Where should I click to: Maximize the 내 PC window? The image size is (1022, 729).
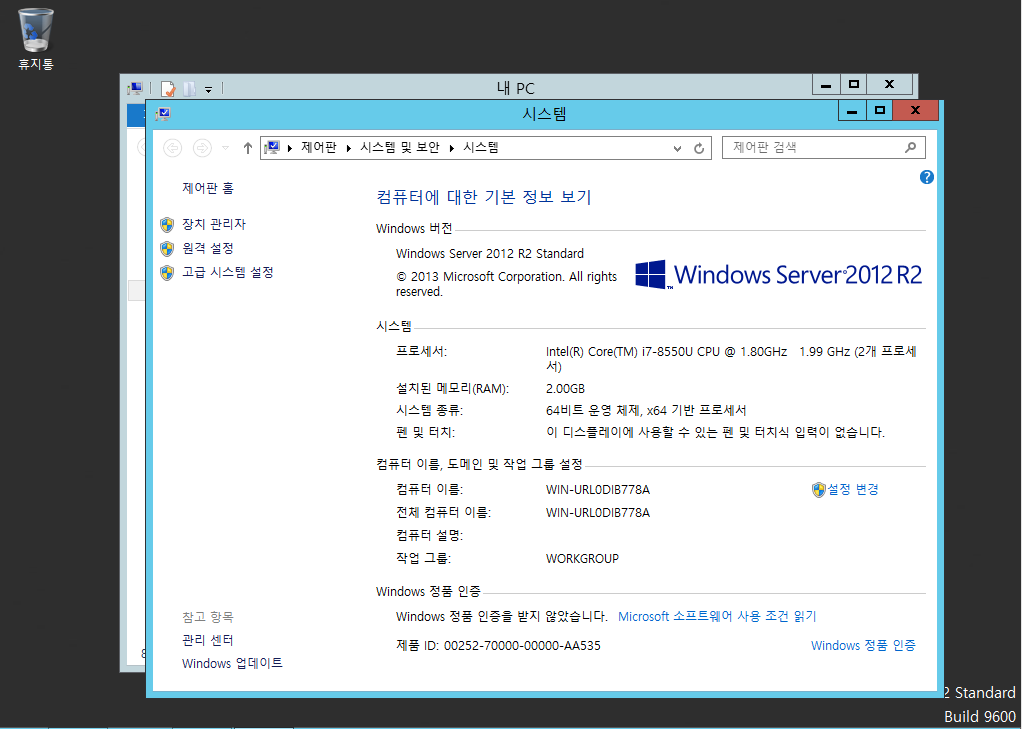coord(854,85)
